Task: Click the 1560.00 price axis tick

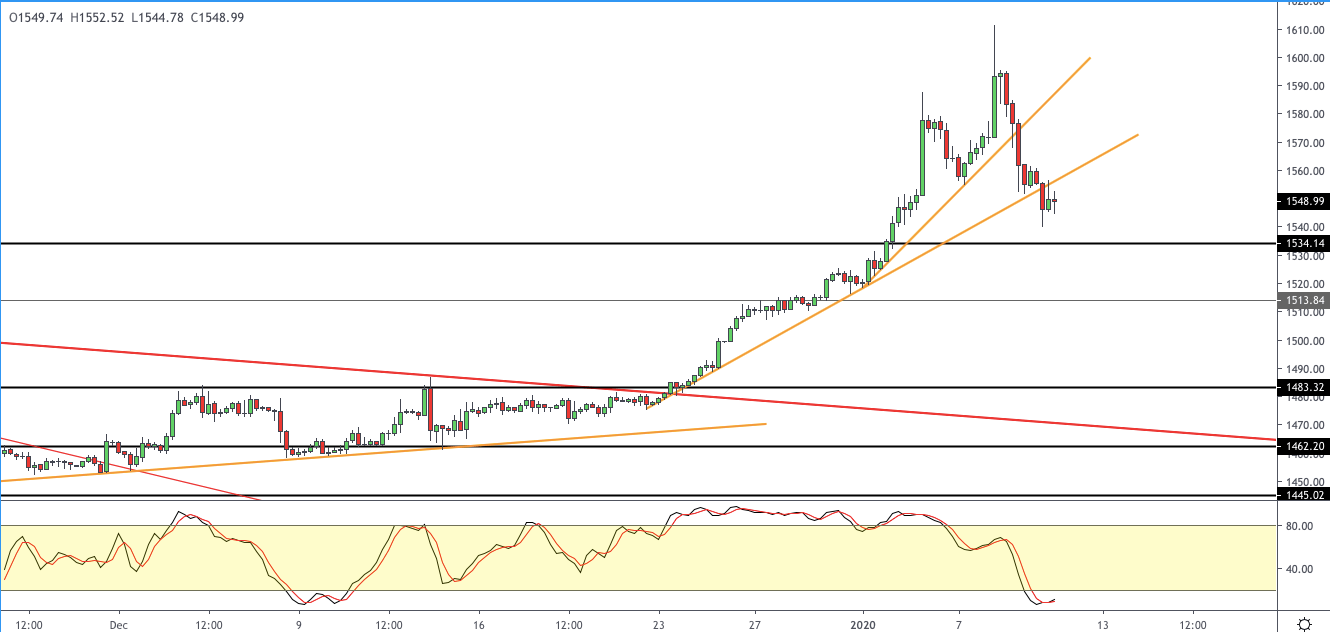Action: coord(1305,171)
